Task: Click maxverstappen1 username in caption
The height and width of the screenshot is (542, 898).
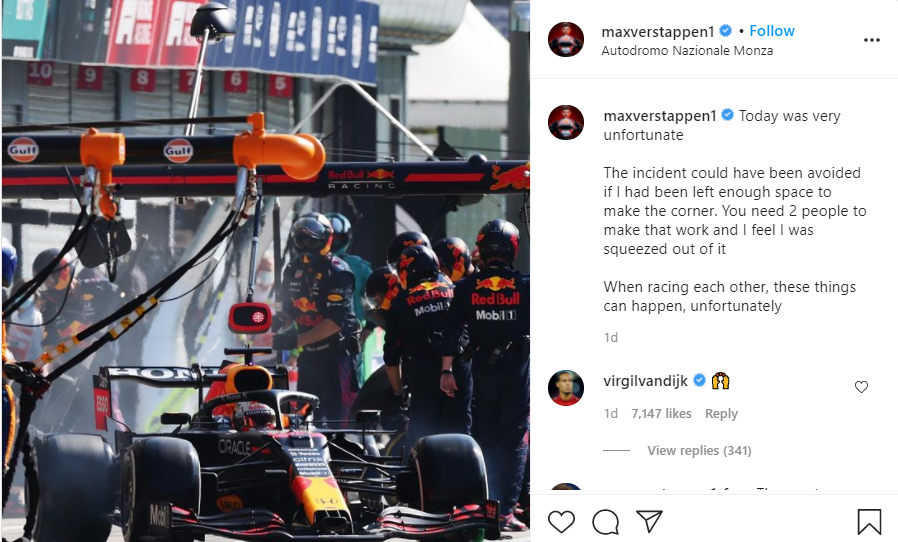Action: 660,116
